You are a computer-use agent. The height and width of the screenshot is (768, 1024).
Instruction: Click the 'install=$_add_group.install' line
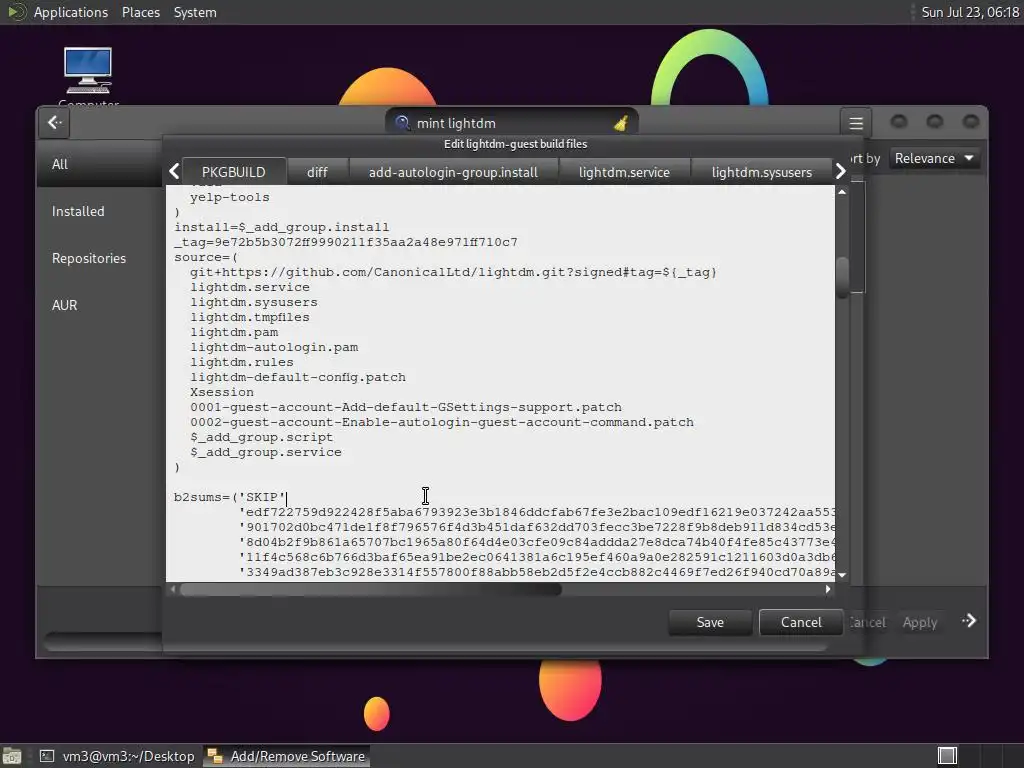[281, 227]
